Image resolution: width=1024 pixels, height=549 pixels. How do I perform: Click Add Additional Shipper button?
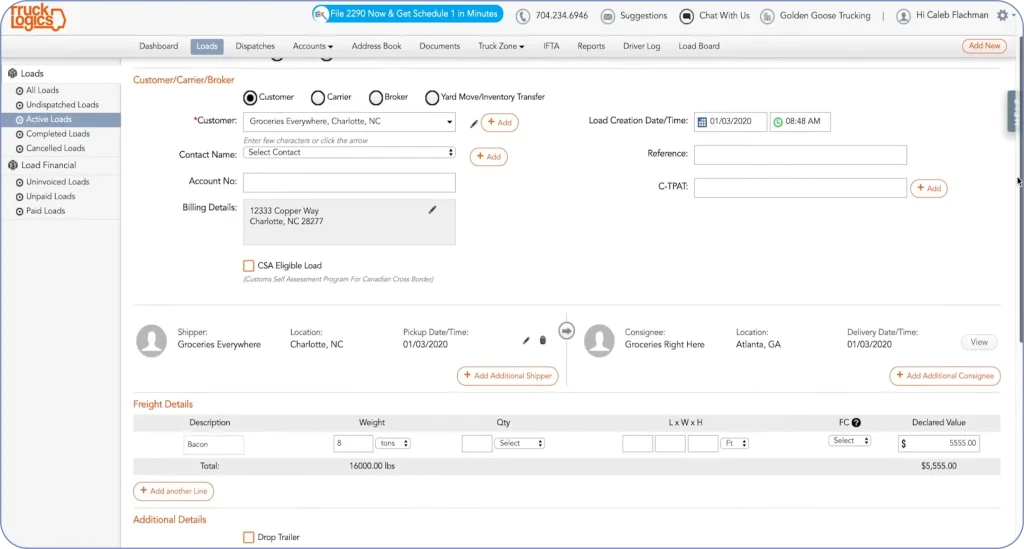(507, 376)
